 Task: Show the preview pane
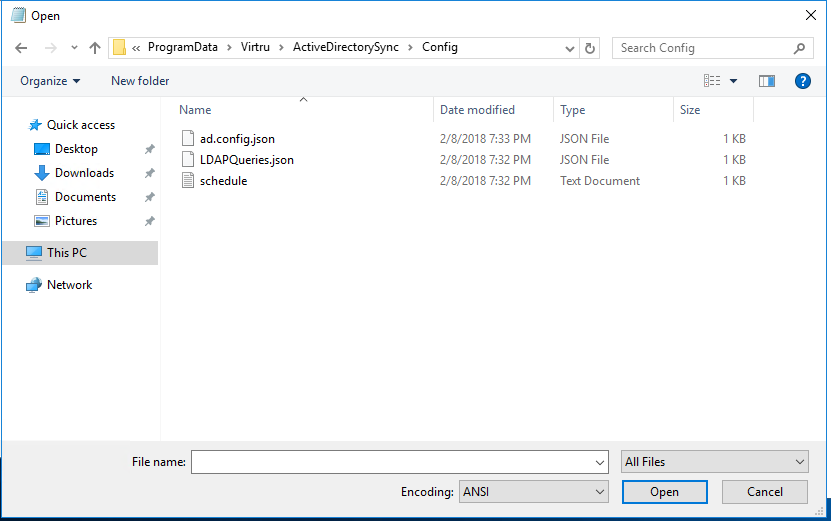point(766,81)
